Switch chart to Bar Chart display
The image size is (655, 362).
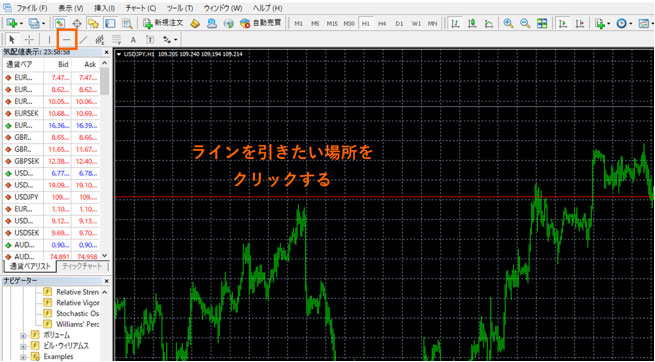[455, 23]
